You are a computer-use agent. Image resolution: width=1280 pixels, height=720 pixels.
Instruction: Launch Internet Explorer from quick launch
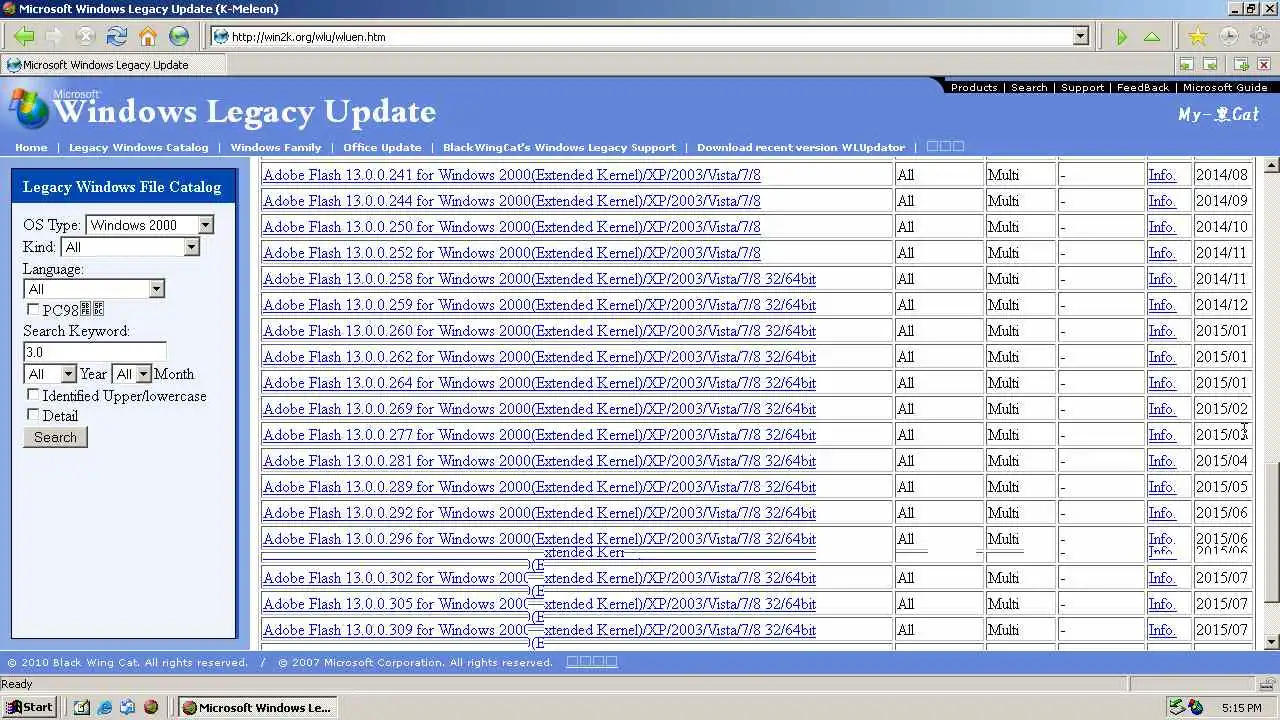tap(105, 707)
